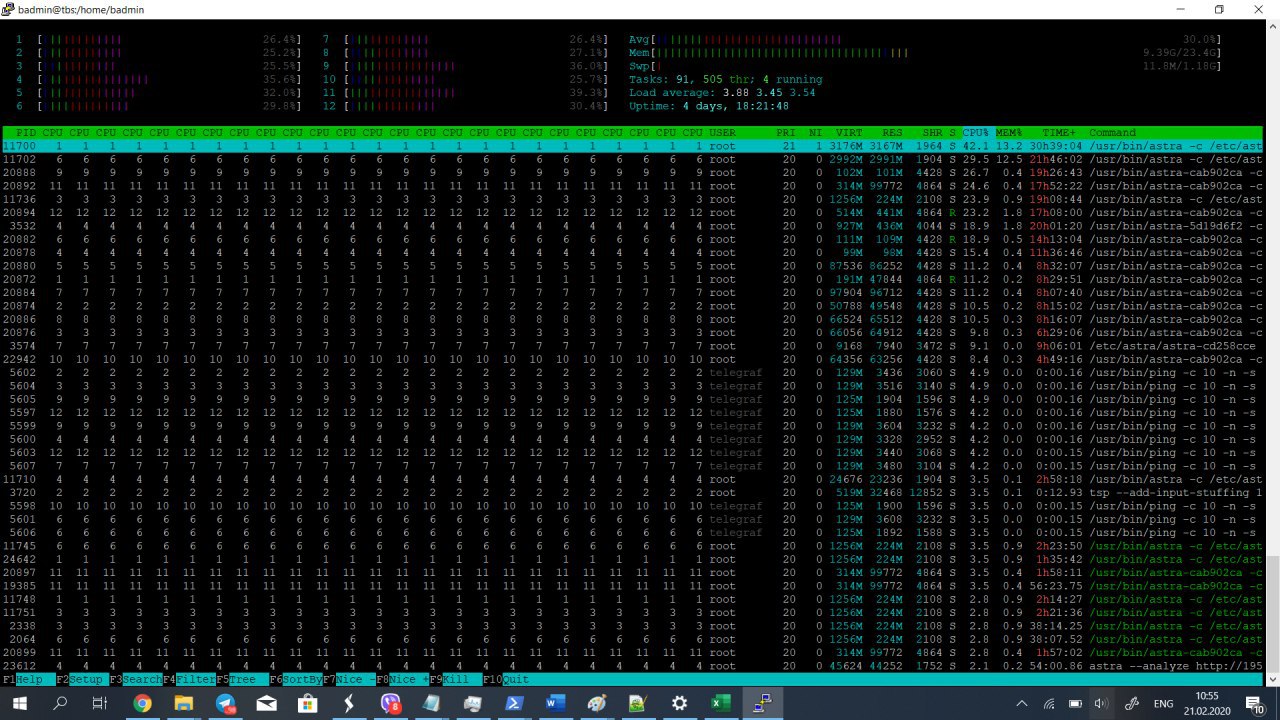The width and height of the screenshot is (1280, 720).
Task: Open File Explorer from the taskbar
Action: [184, 703]
